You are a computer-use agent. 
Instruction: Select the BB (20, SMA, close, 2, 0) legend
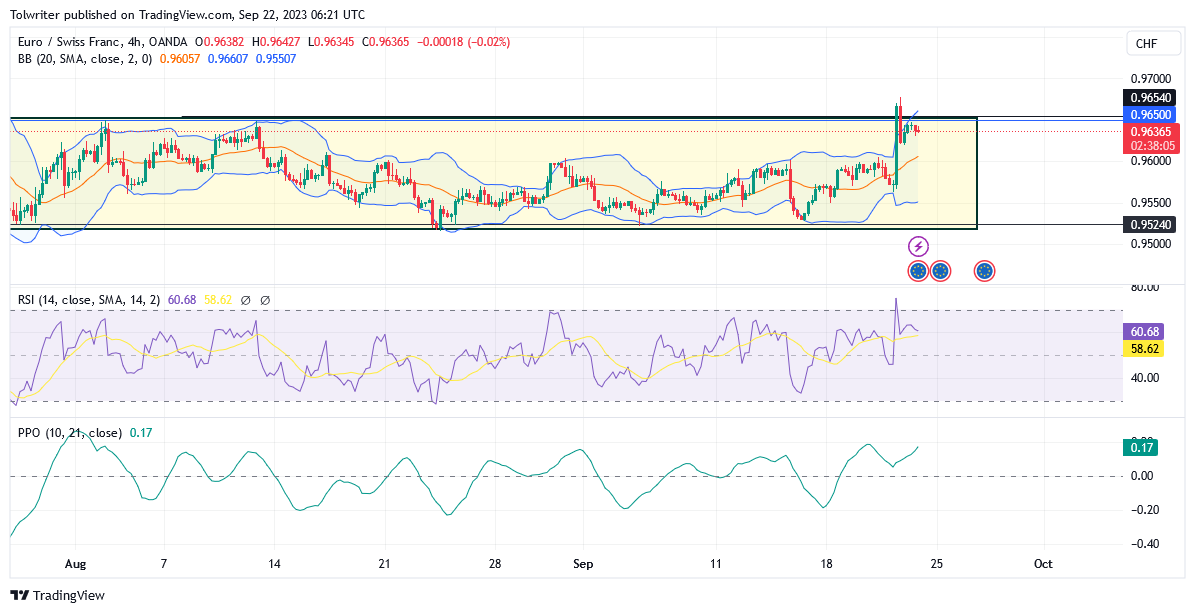point(85,58)
